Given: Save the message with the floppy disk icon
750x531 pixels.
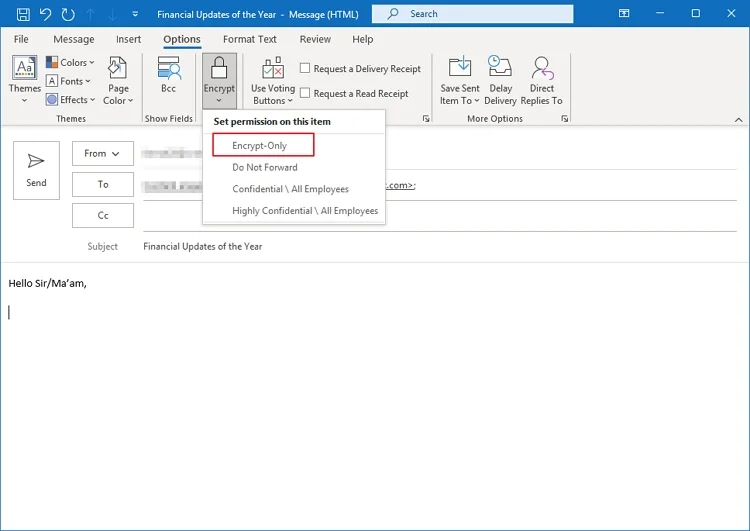Looking at the screenshot, I should 23,14.
